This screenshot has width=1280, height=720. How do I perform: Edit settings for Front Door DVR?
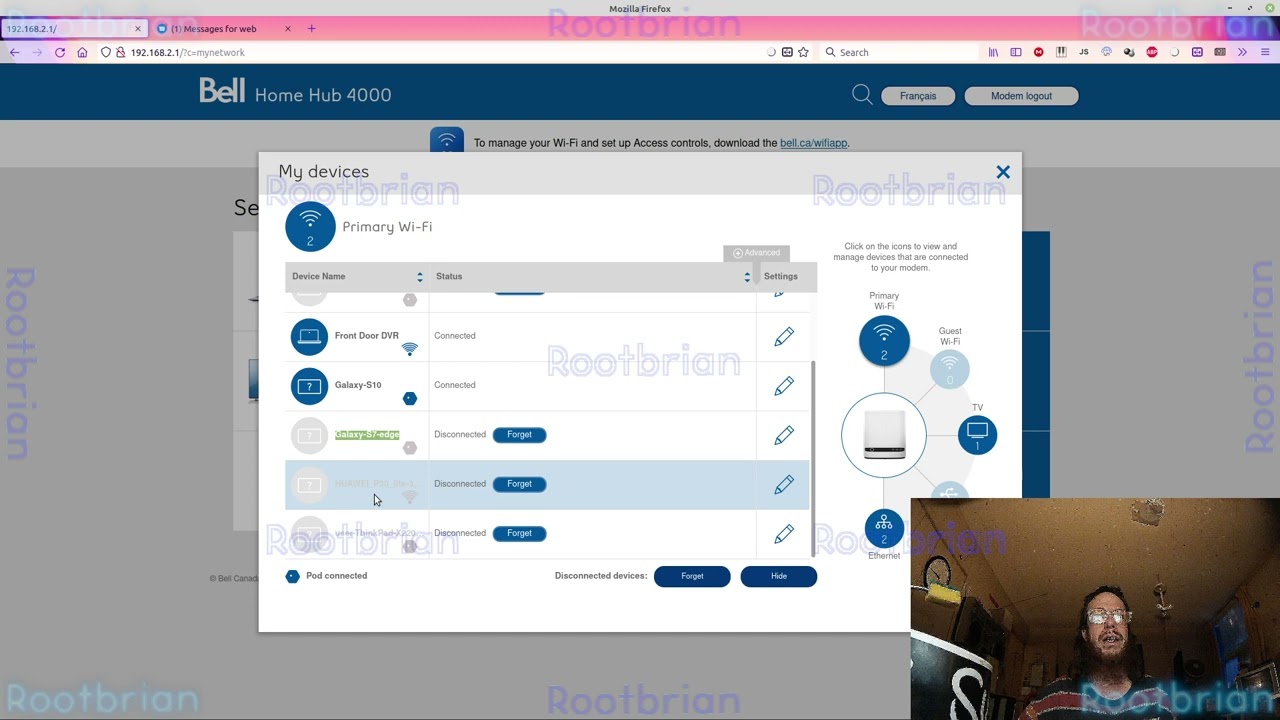[784, 337]
